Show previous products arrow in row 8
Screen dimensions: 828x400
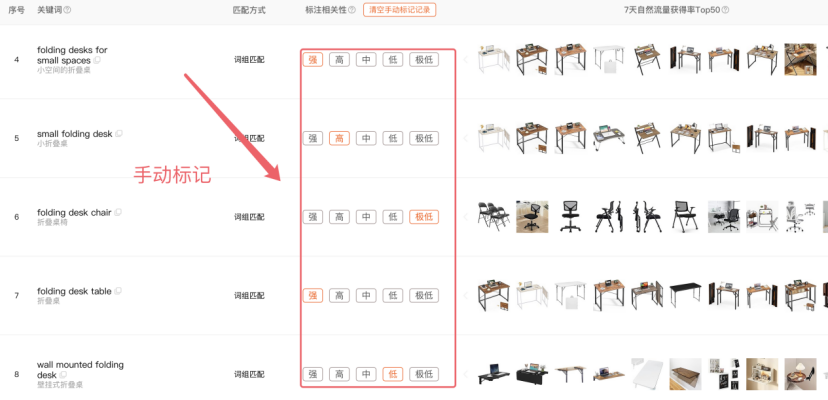(x=466, y=374)
